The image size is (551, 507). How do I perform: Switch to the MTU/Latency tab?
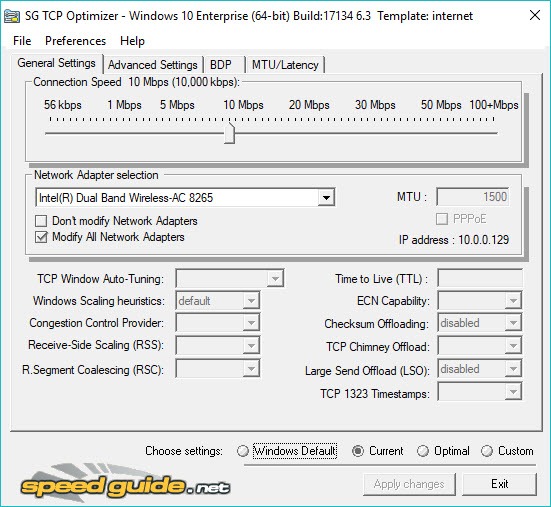click(285, 65)
